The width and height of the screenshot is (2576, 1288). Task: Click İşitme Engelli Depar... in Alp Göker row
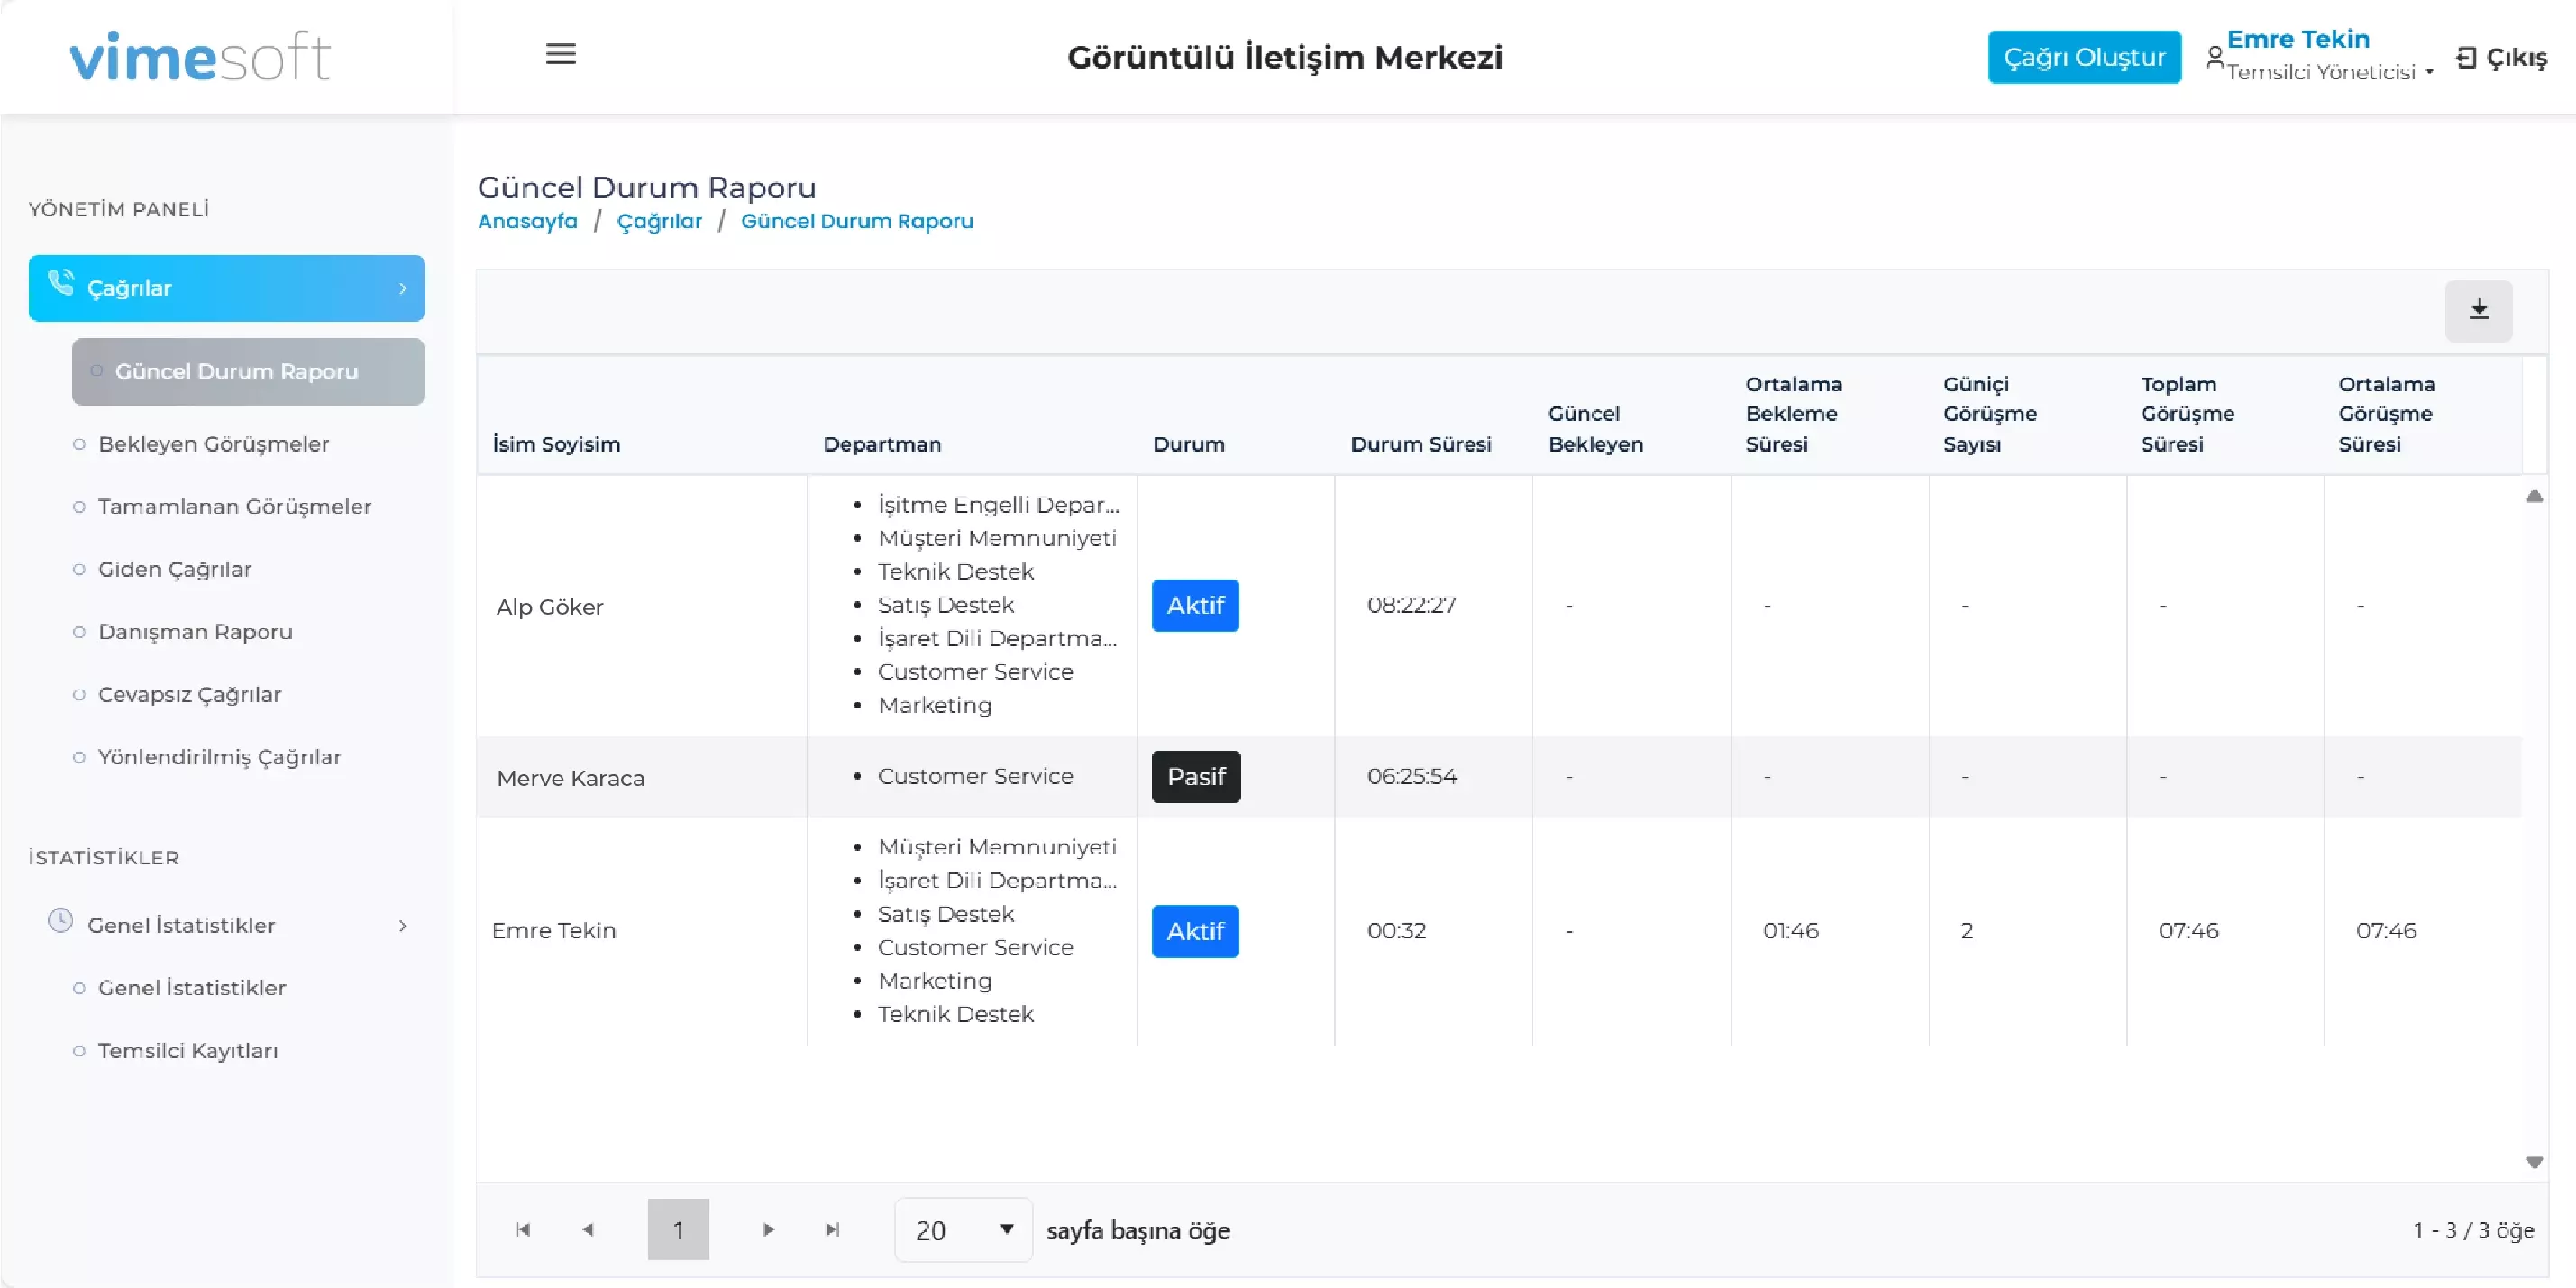(x=998, y=505)
